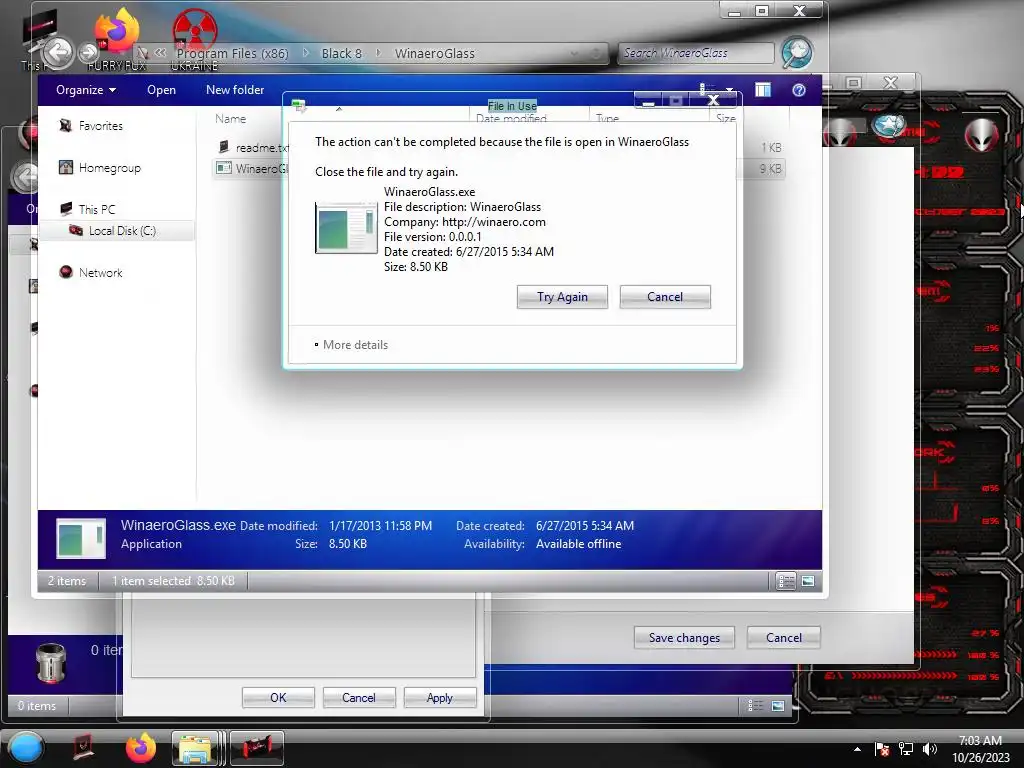Open red gadget app taskbar button
This screenshot has width=1024, height=768.
257,748
